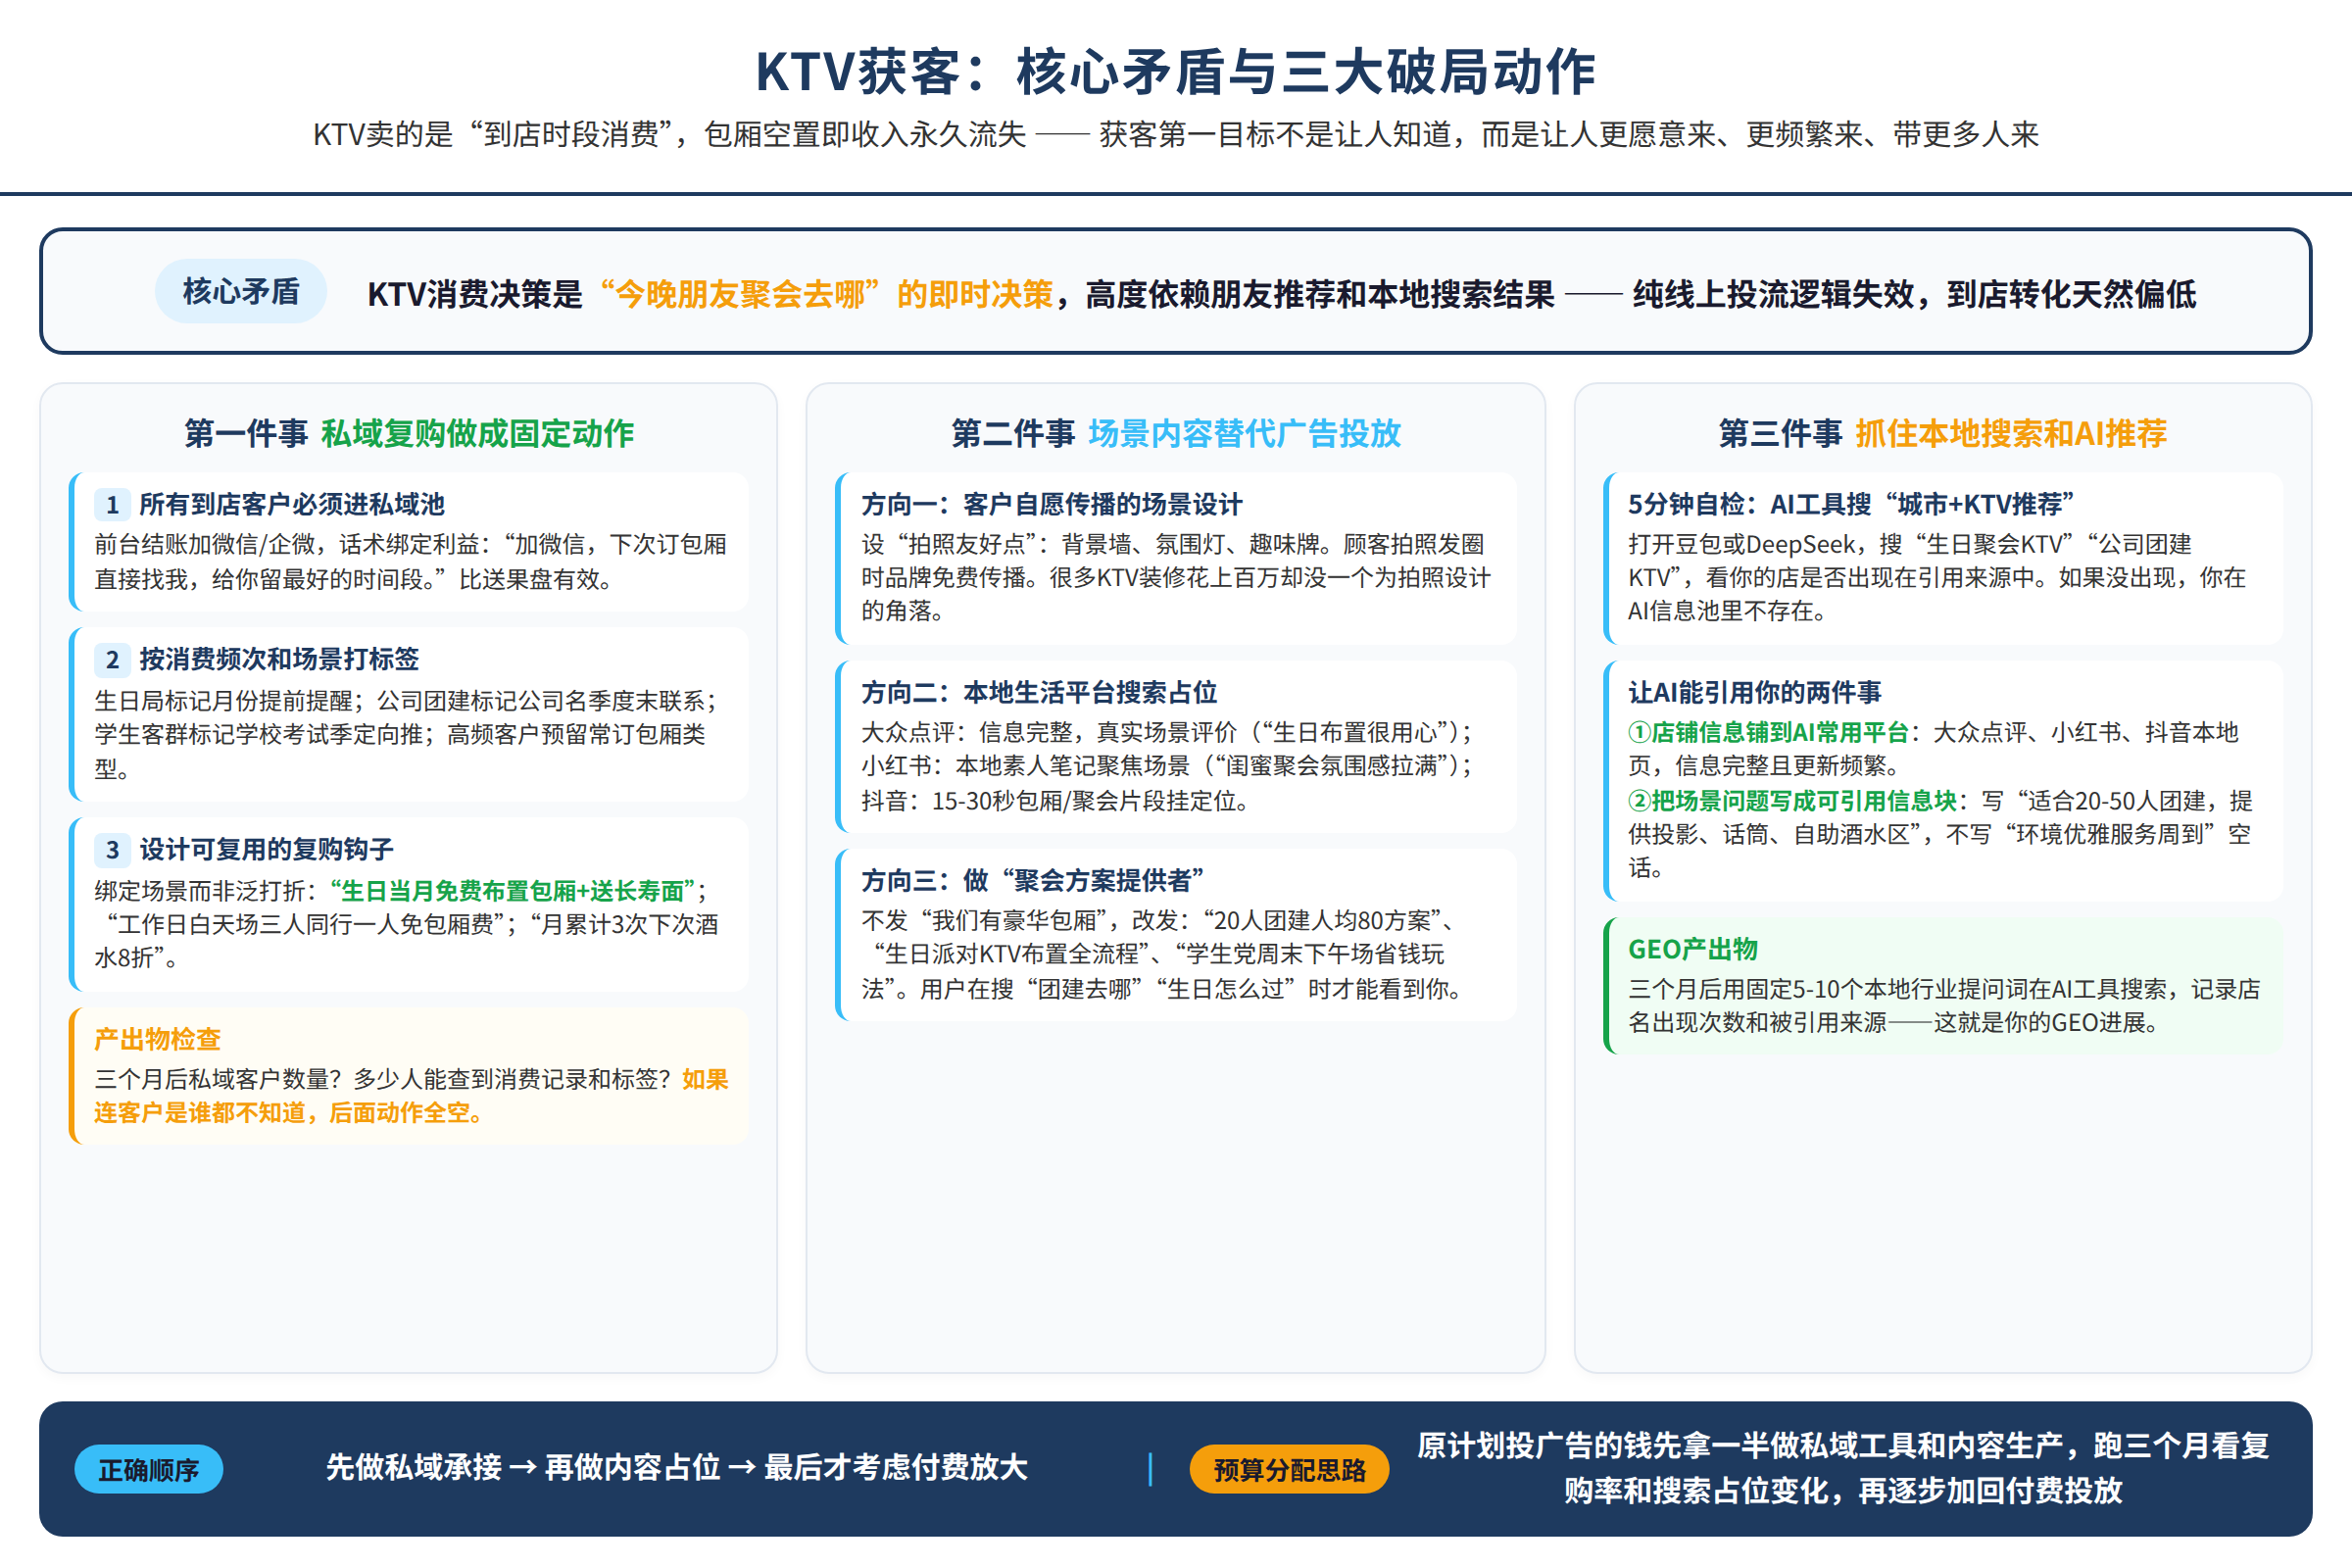Image resolution: width=2352 pixels, height=1568 pixels.
Task: Click the 让AI能引用你的两件事 heading
Action: point(1755,693)
